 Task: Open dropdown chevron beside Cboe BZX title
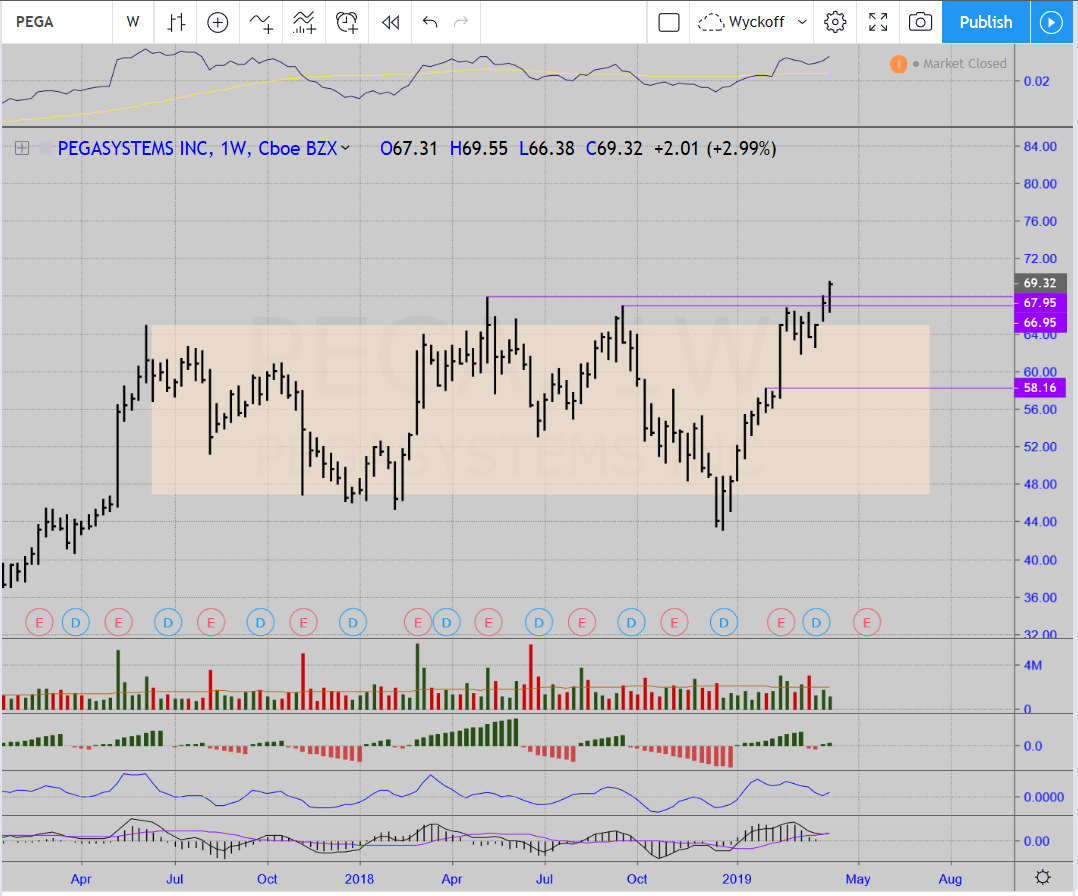click(x=346, y=149)
